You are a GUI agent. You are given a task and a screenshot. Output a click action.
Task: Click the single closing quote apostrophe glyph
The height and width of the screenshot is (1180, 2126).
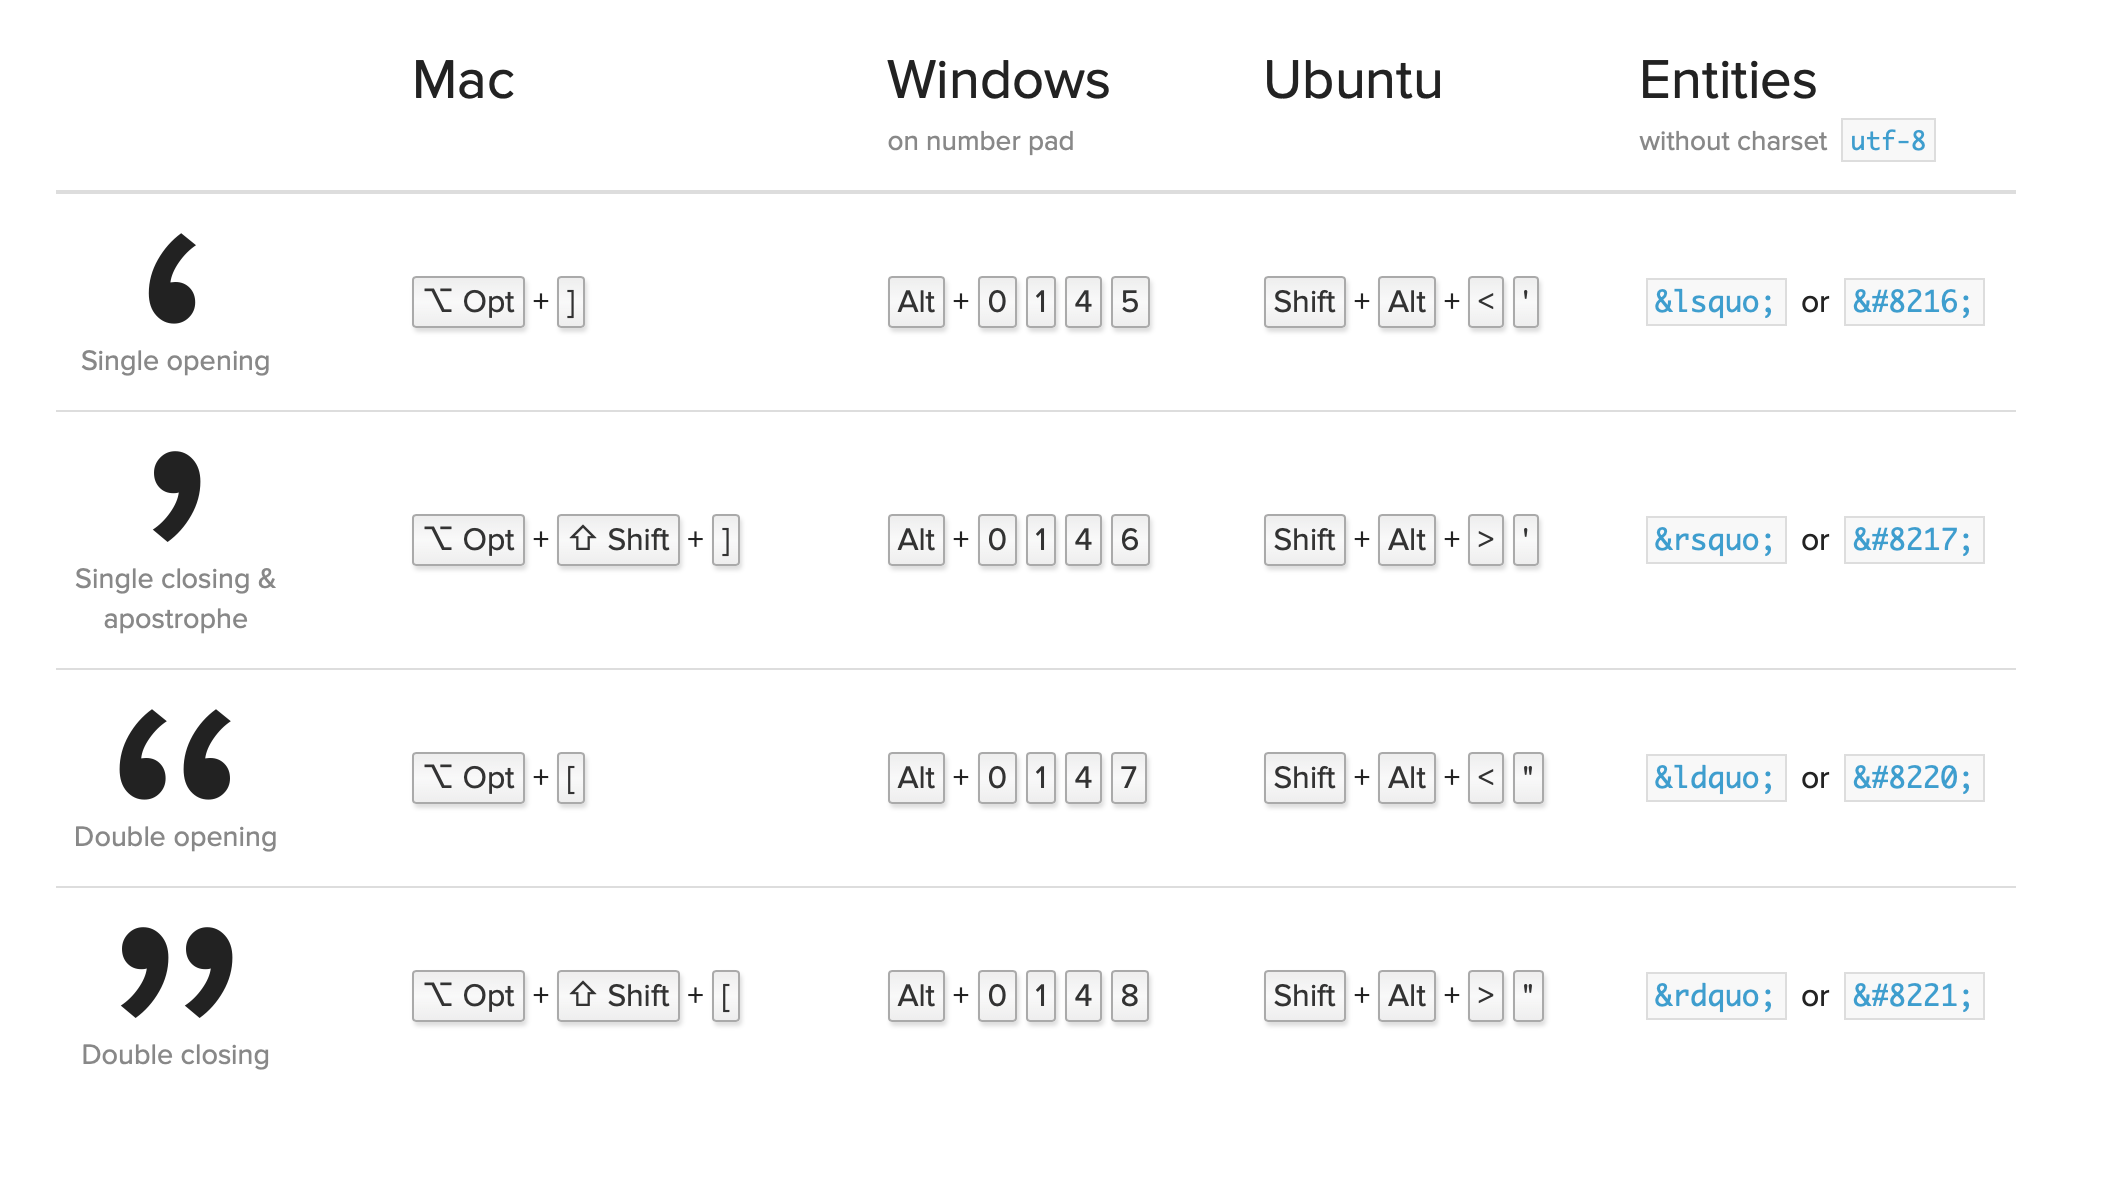pos(177,497)
